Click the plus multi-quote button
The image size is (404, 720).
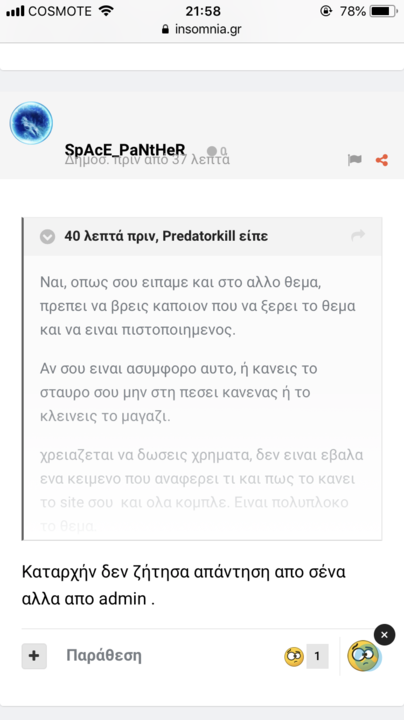point(34,656)
